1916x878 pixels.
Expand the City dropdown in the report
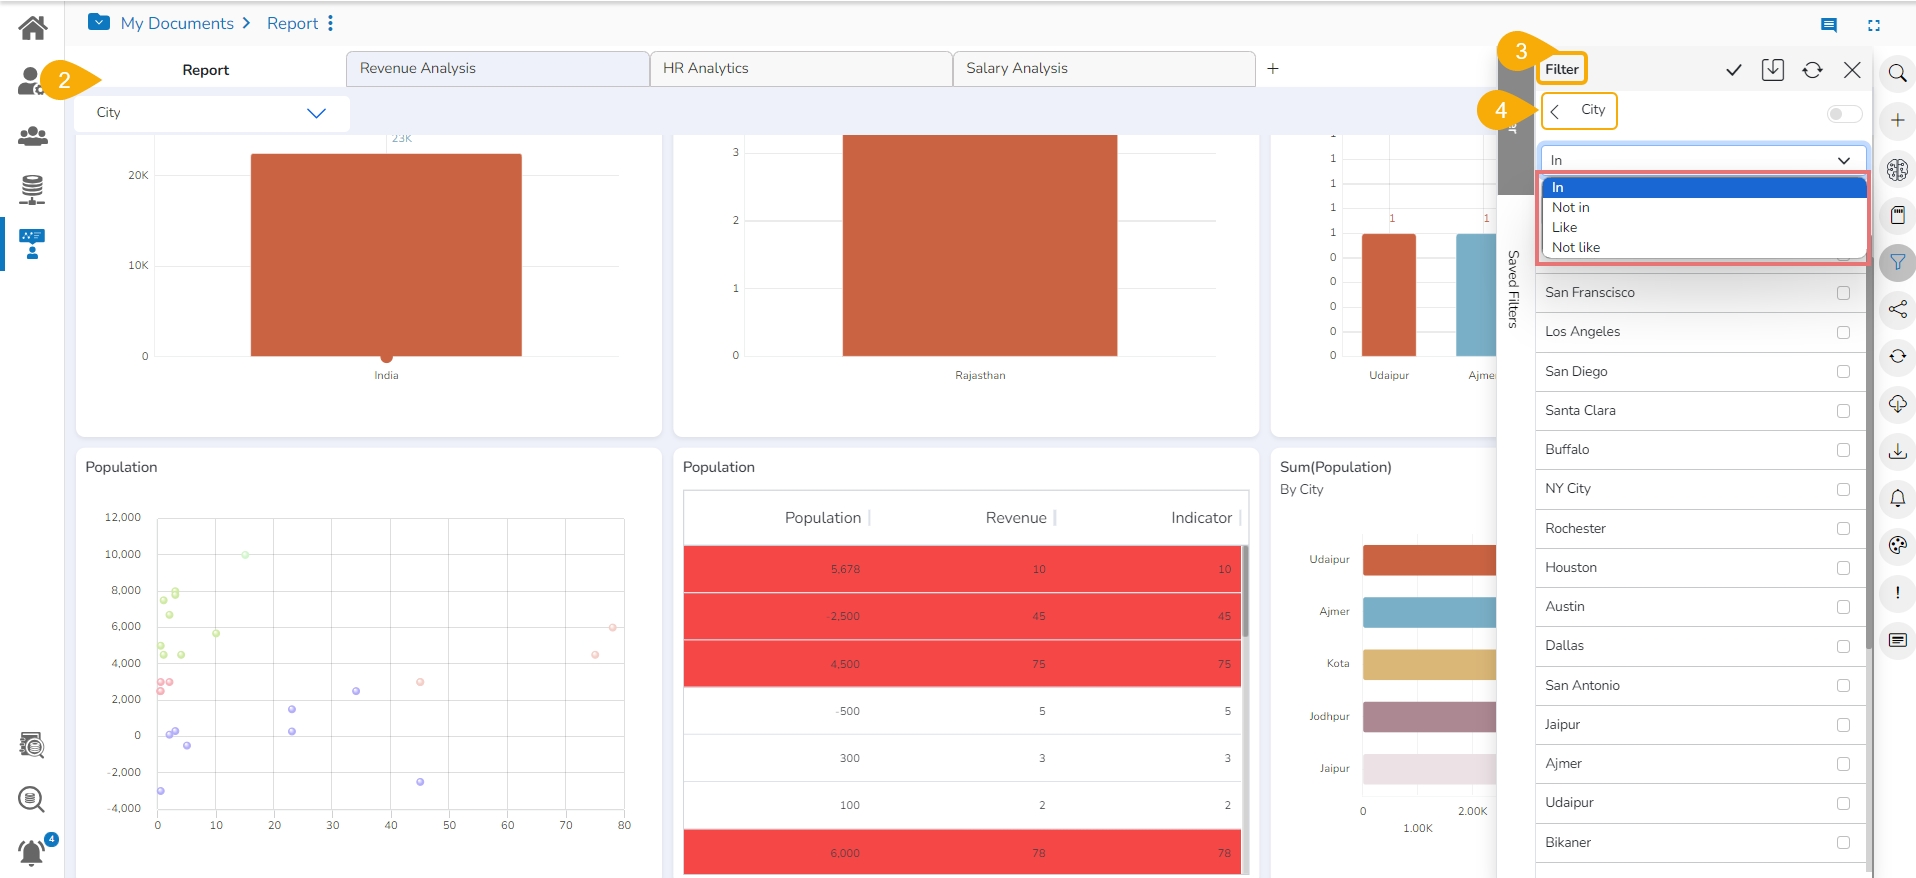coord(316,113)
